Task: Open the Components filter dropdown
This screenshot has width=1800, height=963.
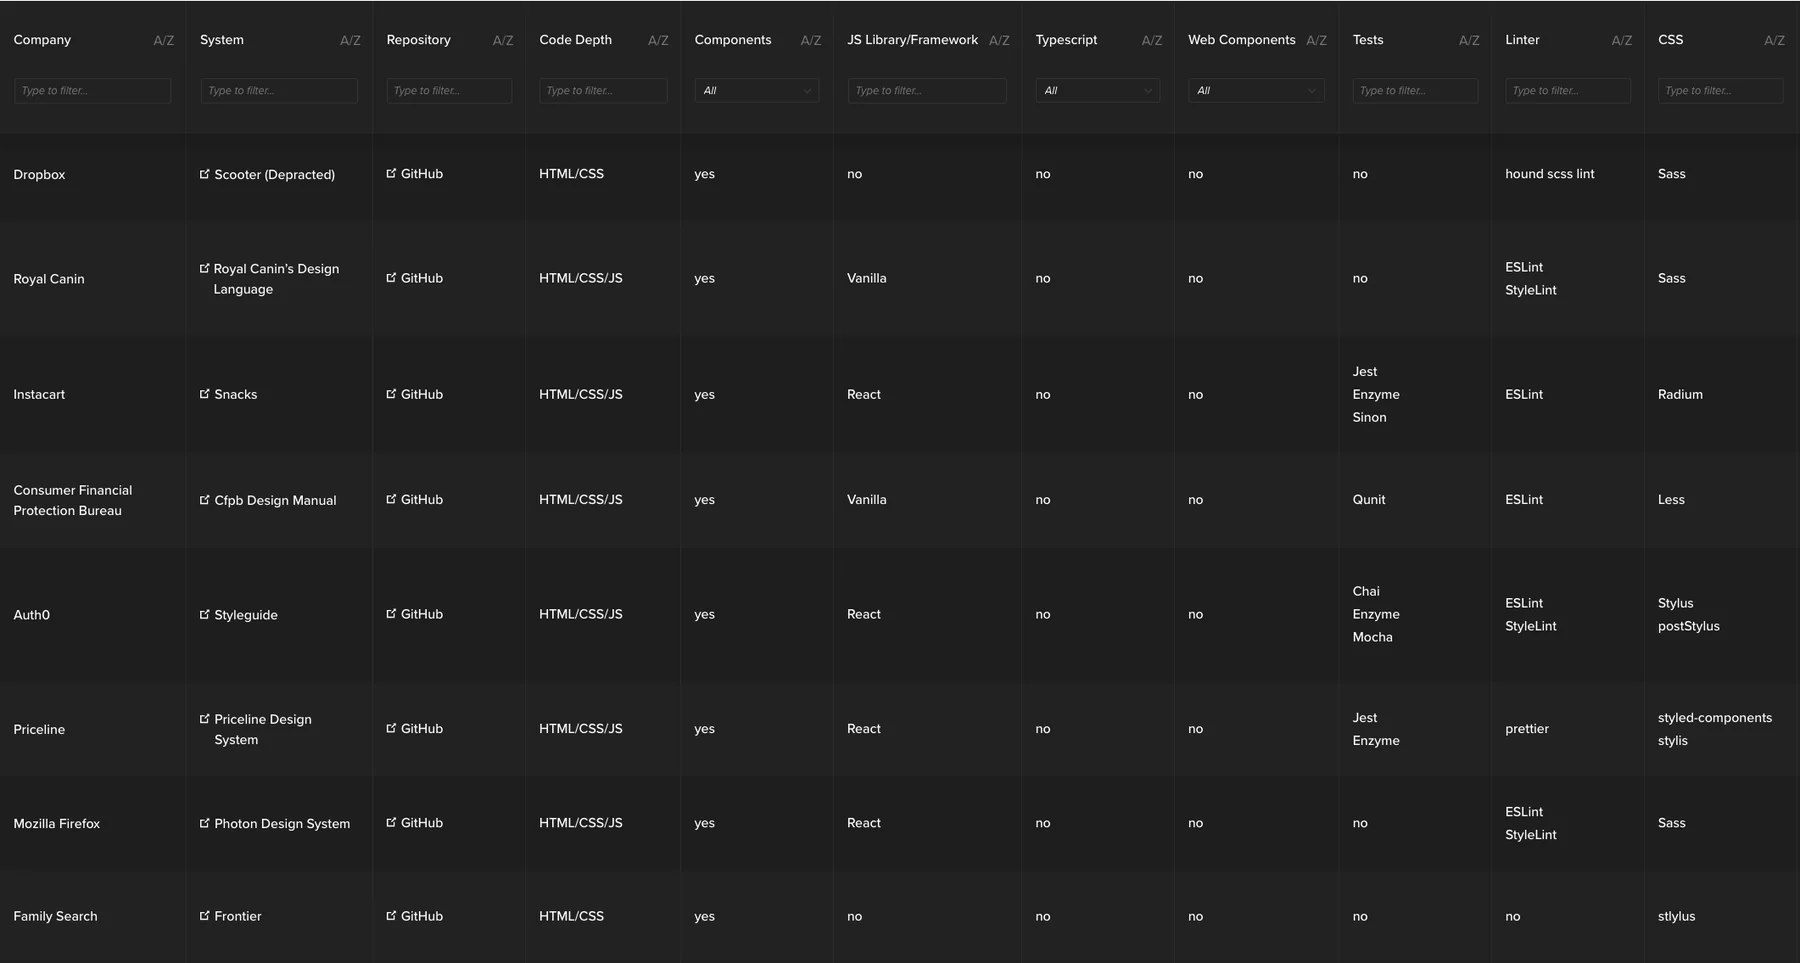Action: (x=757, y=90)
